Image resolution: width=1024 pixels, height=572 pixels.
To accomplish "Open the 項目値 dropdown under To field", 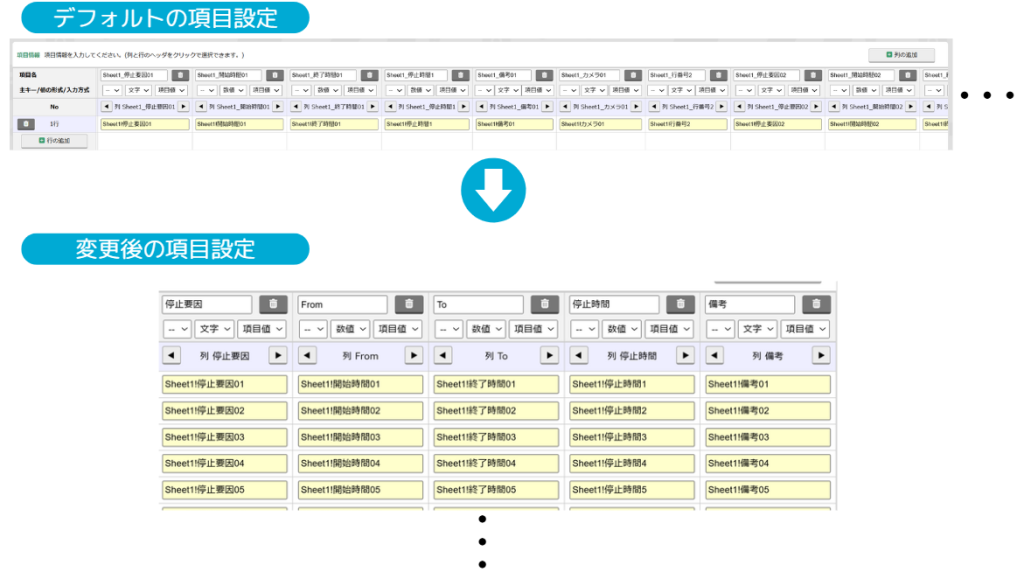I will click(532, 329).
